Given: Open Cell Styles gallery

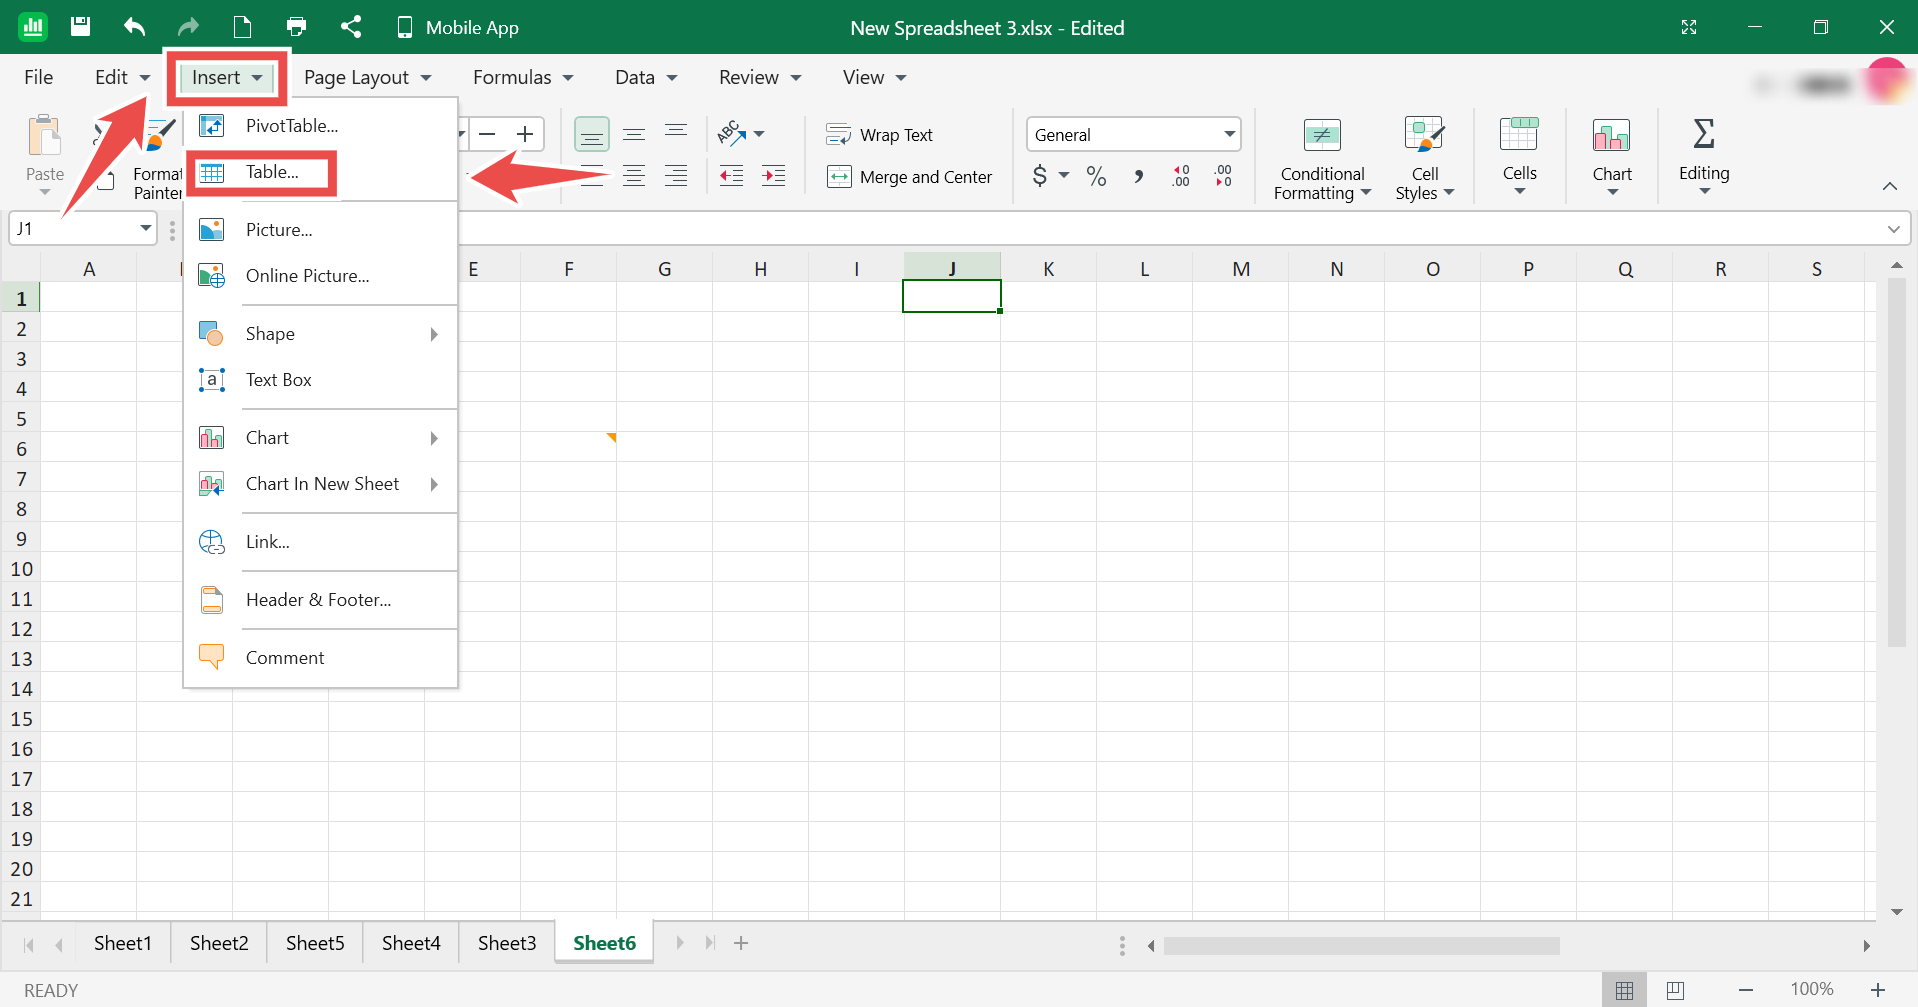Looking at the screenshot, I should pos(1425,158).
